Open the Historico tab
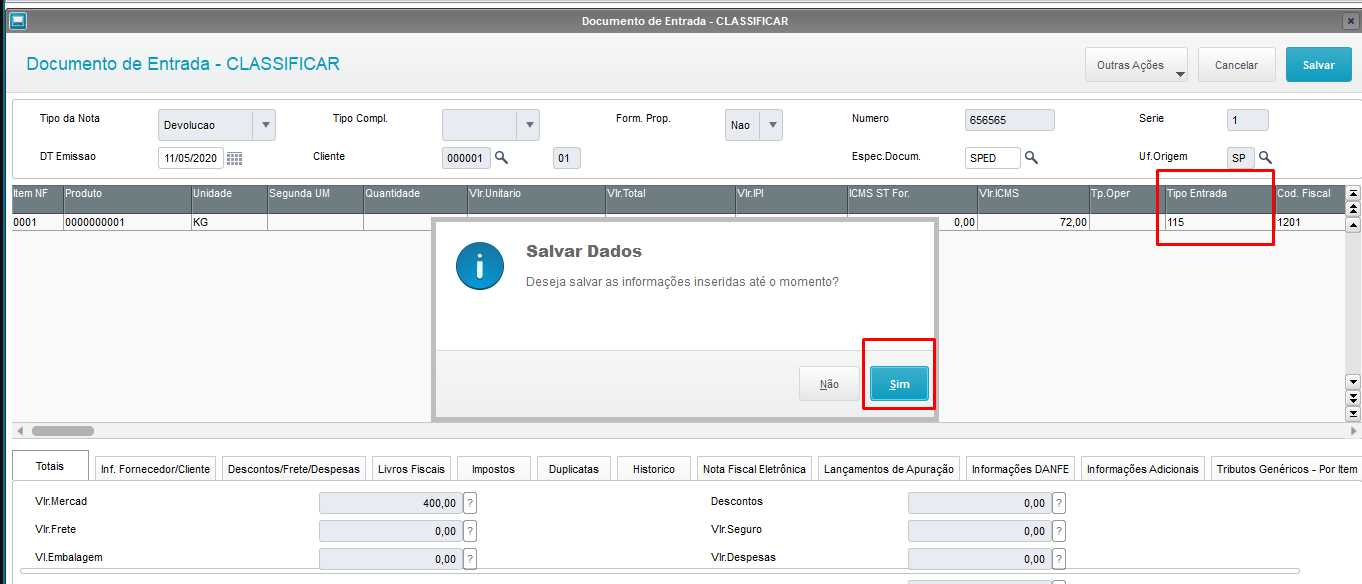Image resolution: width=1362 pixels, height=584 pixels. pos(654,469)
